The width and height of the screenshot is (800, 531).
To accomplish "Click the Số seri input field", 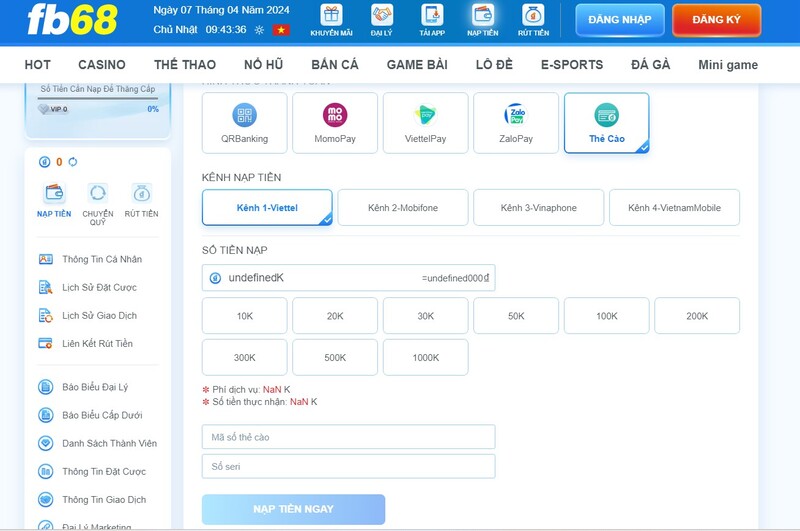I will (x=348, y=466).
